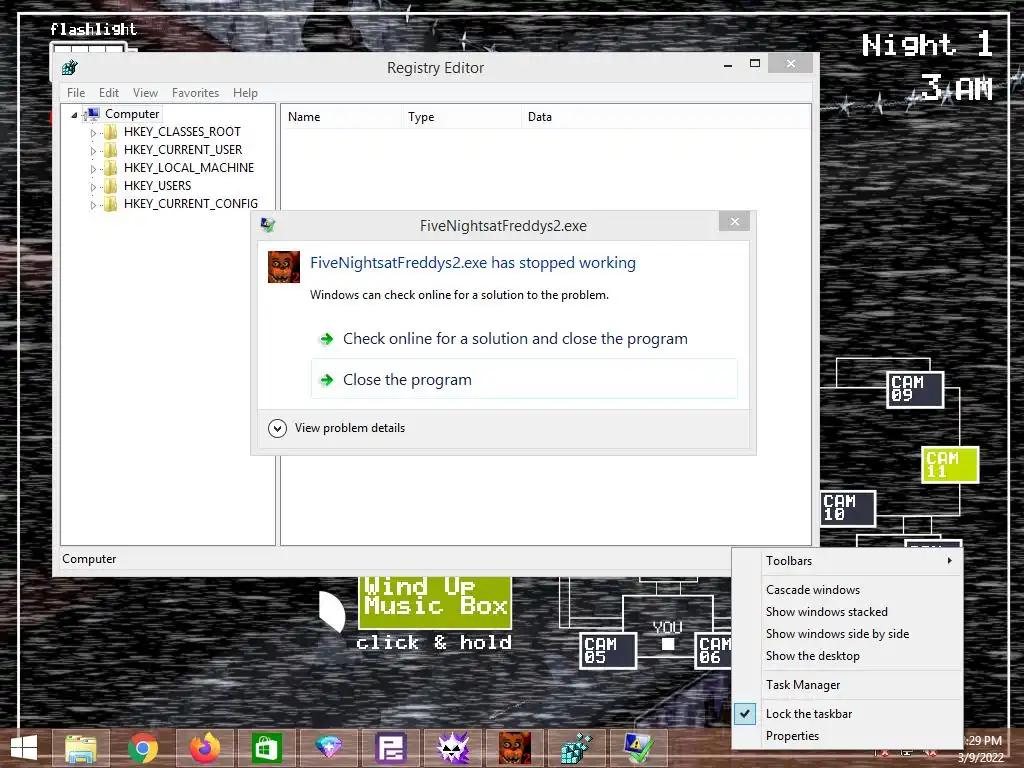The height and width of the screenshot is (768, 1024).
Task: Switch to Registry Editor taskbar icon
Action: point(577,748)
